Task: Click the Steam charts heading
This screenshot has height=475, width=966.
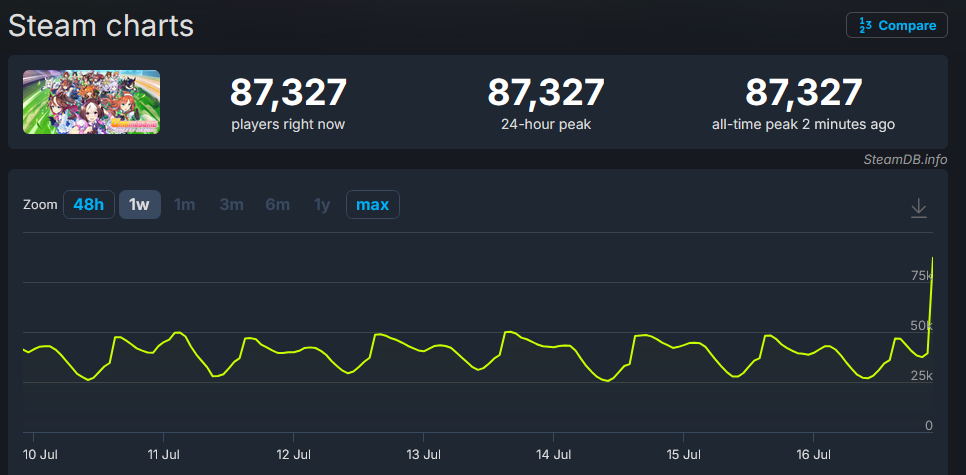Action: (x=101, y=26)
